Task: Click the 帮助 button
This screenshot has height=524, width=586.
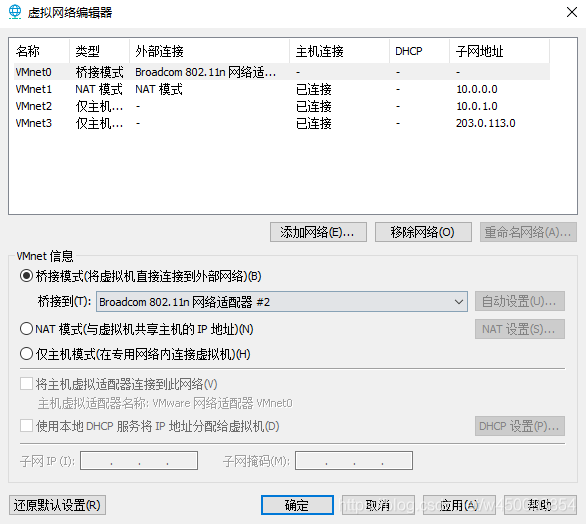Action: coord(540,505)
